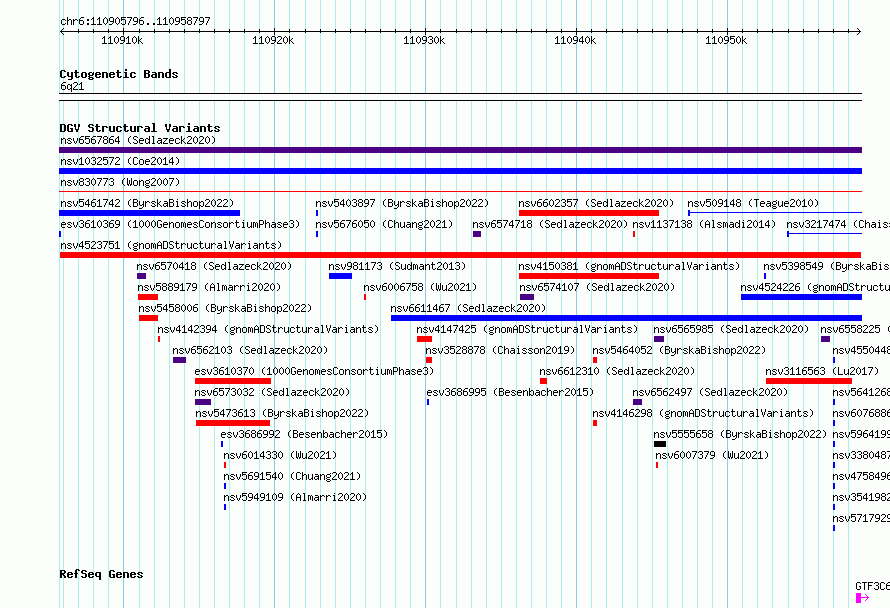Image resolution: width=890 pixels, height=608 pixels.
Task: Click the purple block under nsv6562103
Action: 179,360
